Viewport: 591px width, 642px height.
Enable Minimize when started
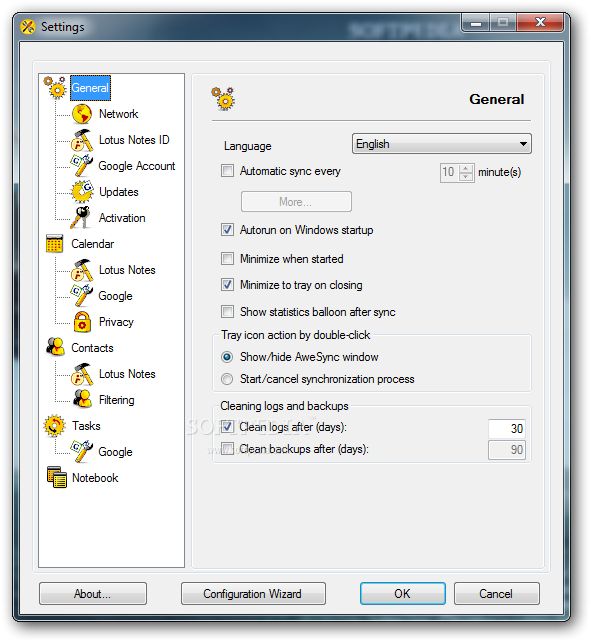point(227,259)
